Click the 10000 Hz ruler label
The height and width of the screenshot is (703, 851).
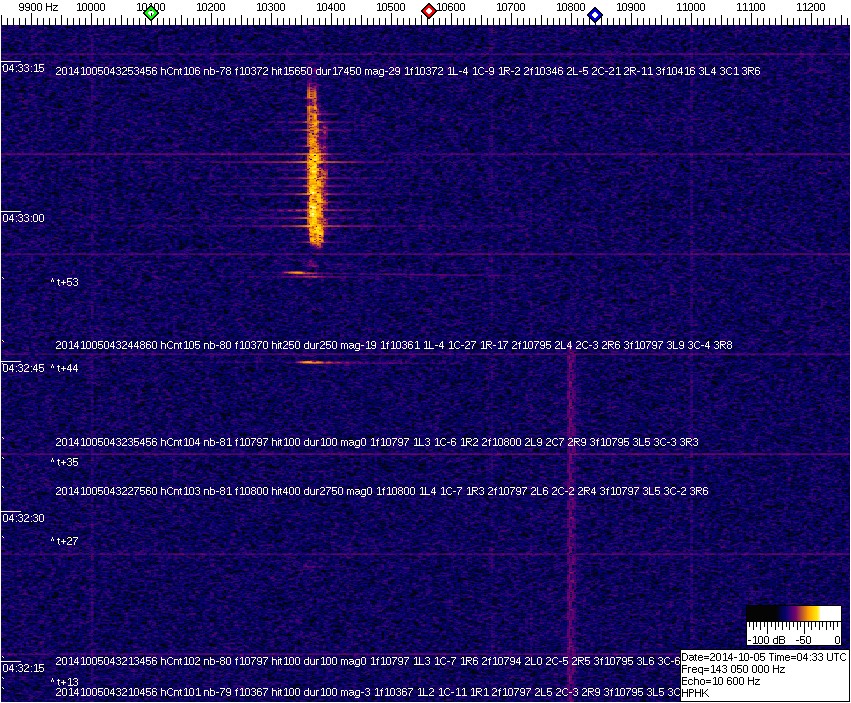tap(91, 7)
